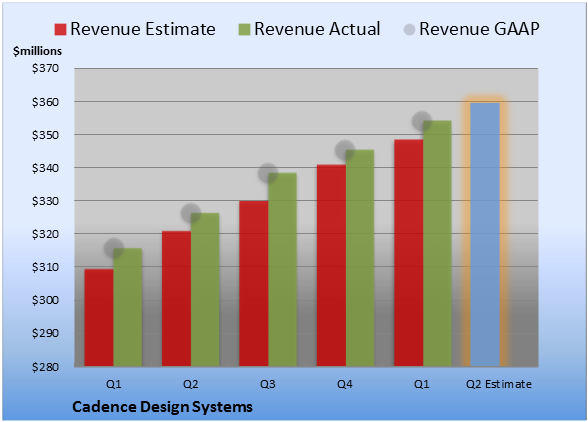Click the GAAP marker above the Q2 bars
The height and width of the screenshot is (422, 588).
(x=191, y=213)
